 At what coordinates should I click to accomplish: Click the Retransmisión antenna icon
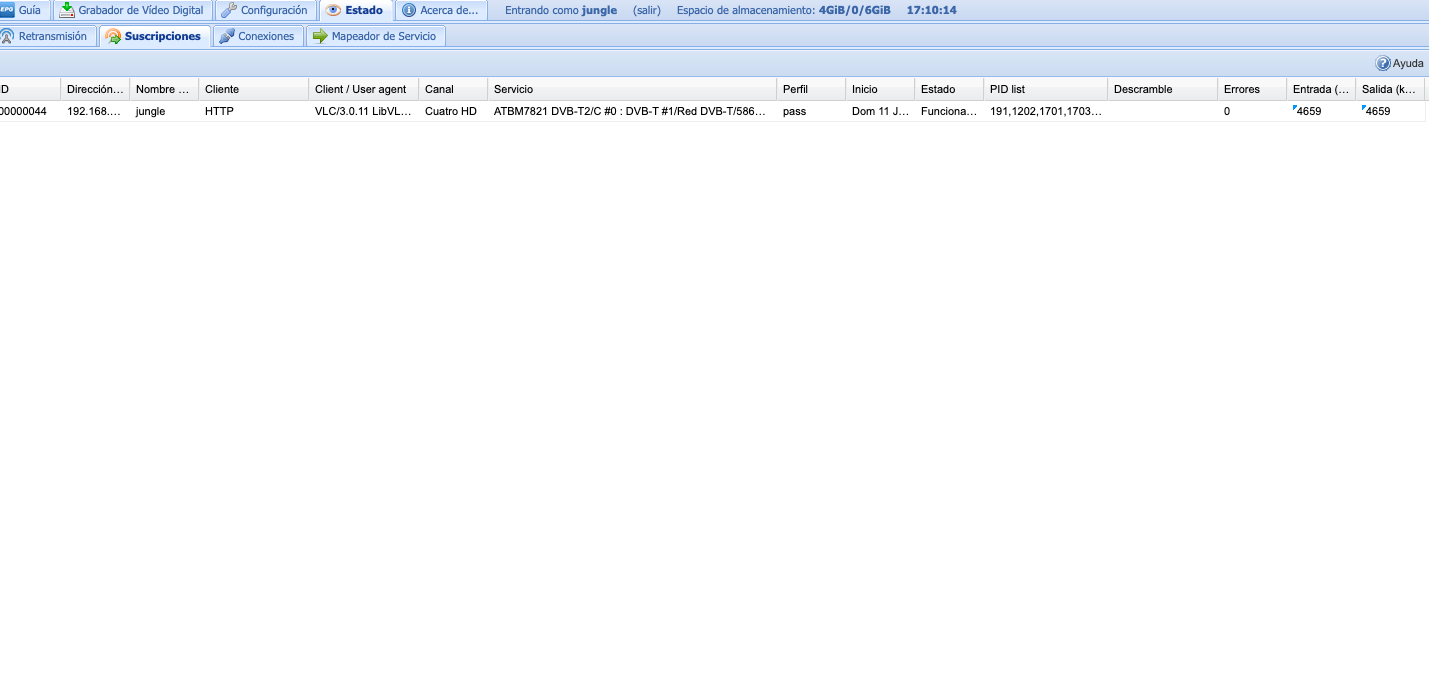coord(7,36)
